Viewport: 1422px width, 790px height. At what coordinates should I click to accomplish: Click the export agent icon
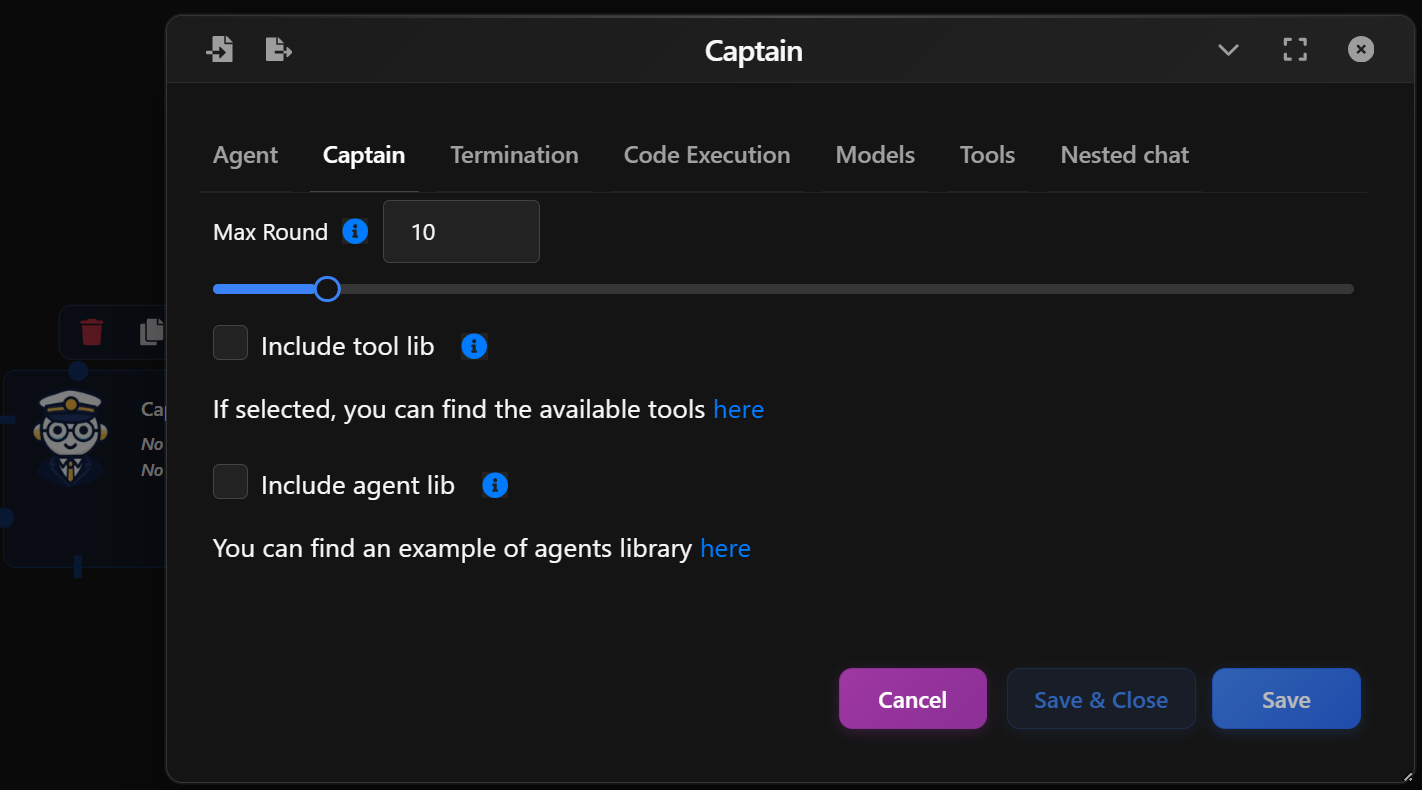click(x=278, y=48)
